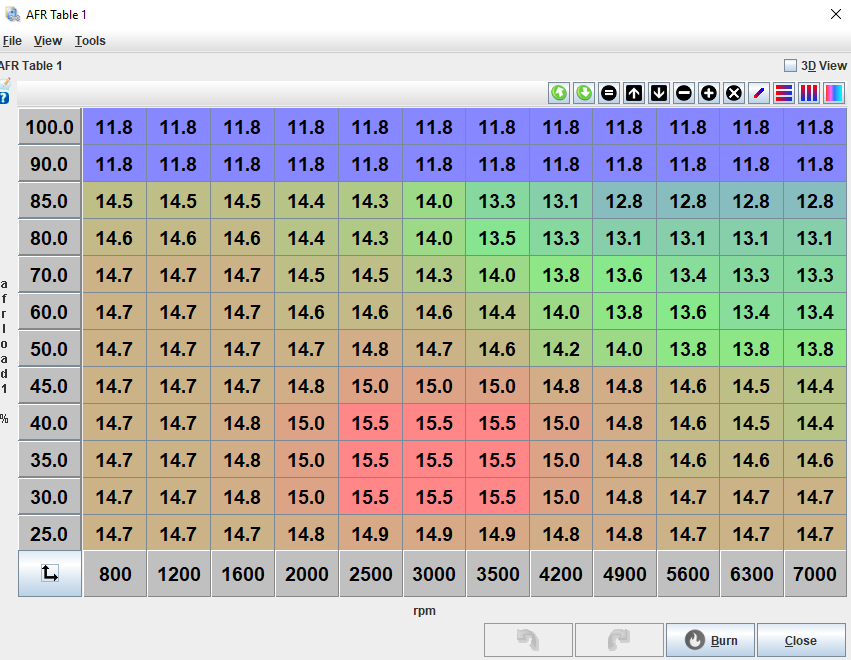Select cell at 80.0 load, 6300 rpm
This screenshot has width=851, height=660.
pos(751,238)
